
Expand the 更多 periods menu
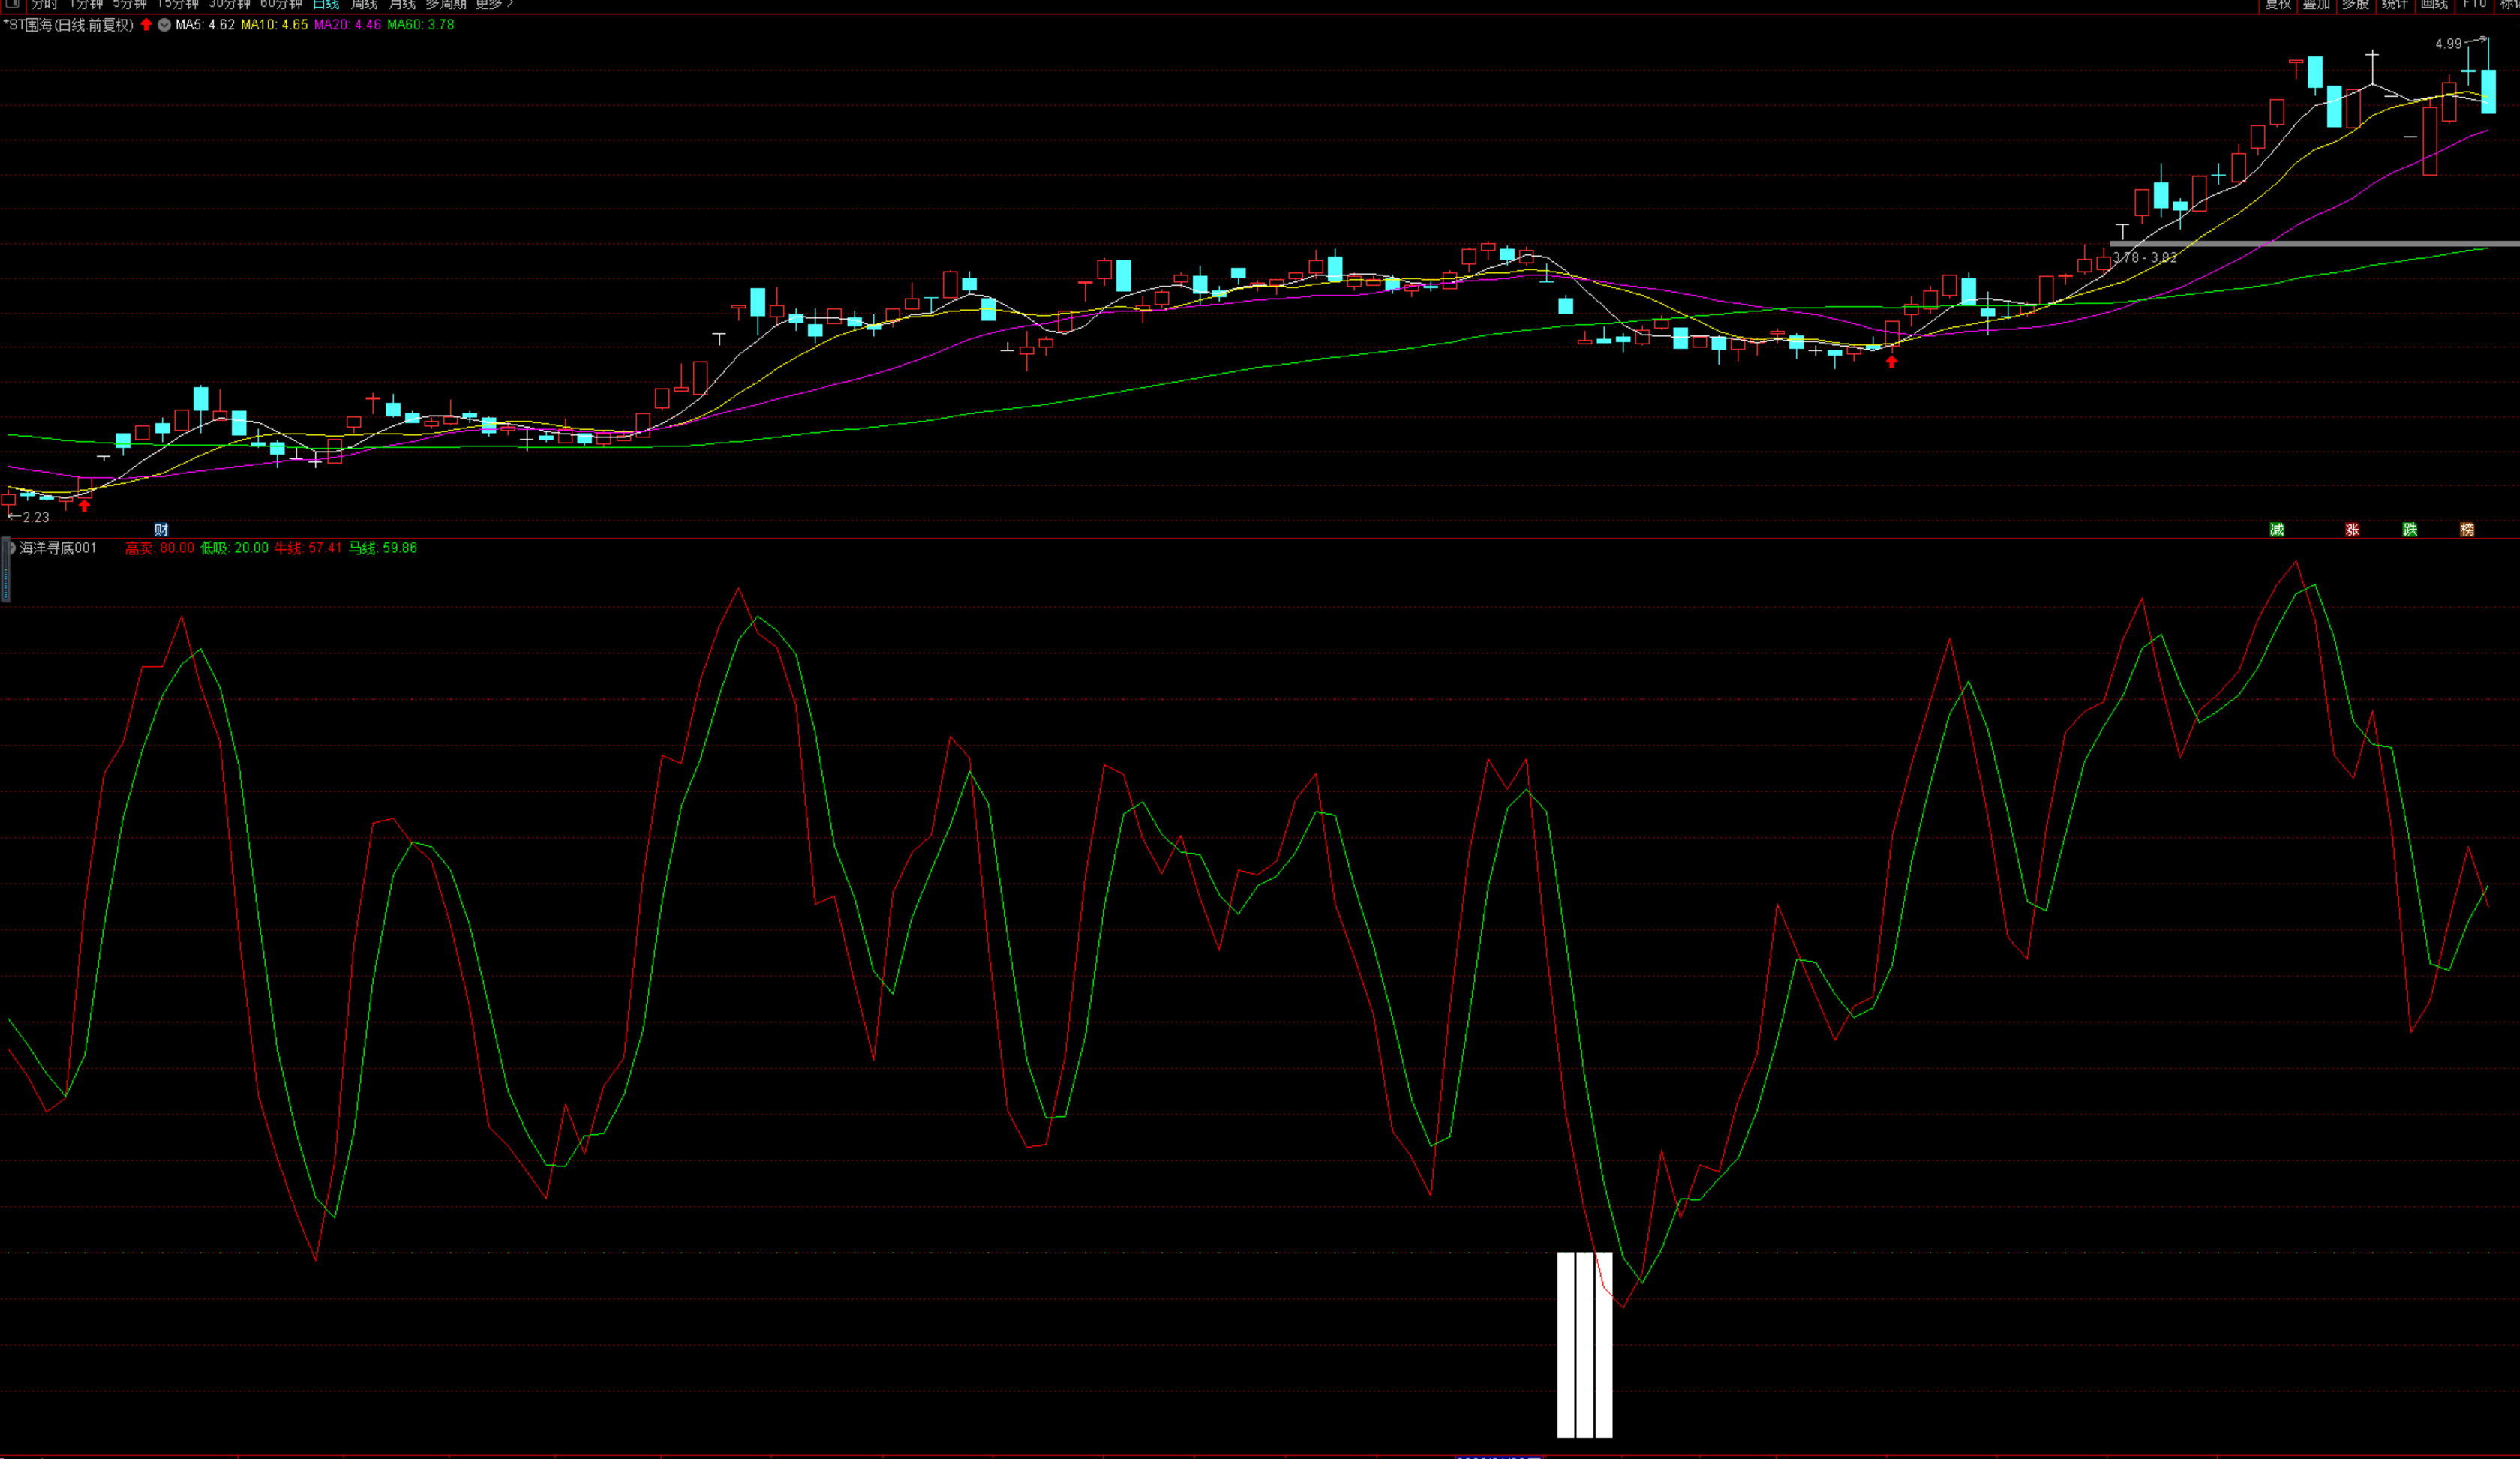coord(494,4)
